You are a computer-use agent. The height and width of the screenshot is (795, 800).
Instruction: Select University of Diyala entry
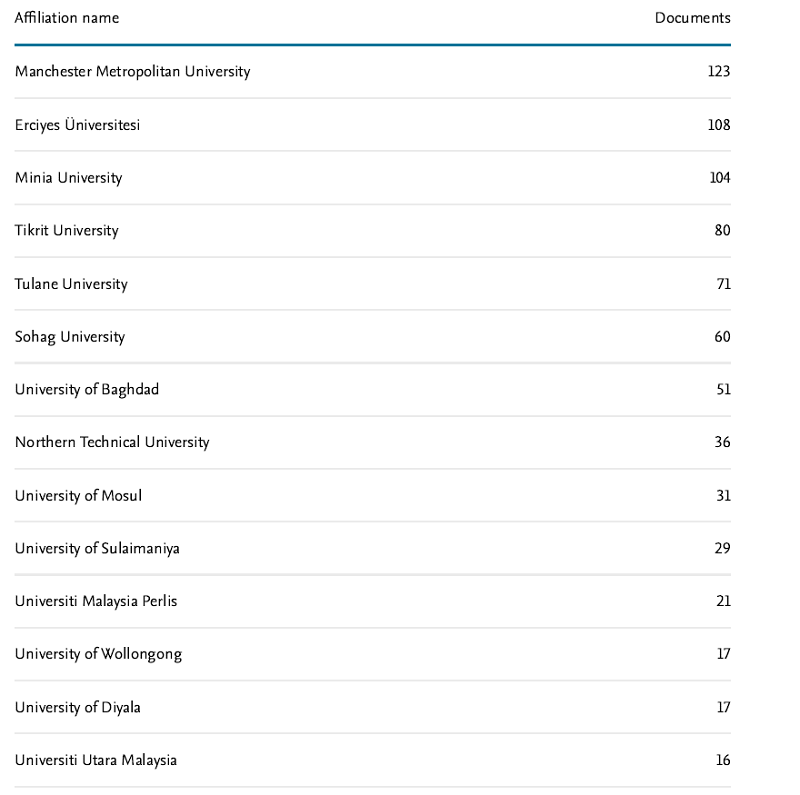coord(77,708)
